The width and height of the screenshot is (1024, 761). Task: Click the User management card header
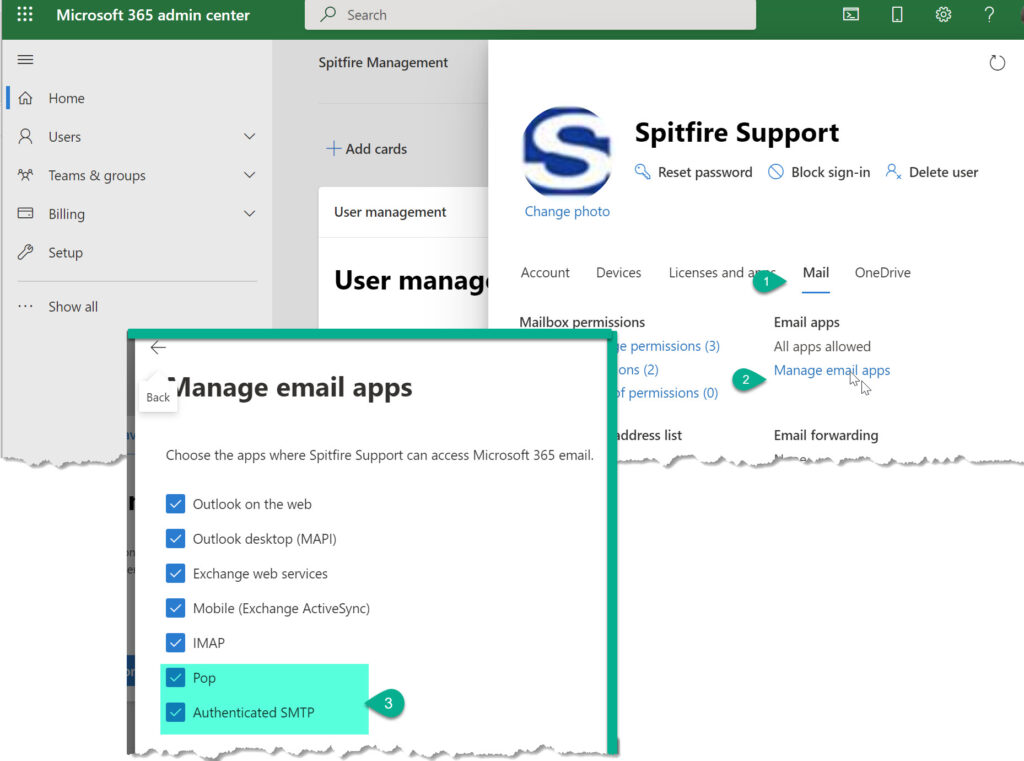(390, 212)
